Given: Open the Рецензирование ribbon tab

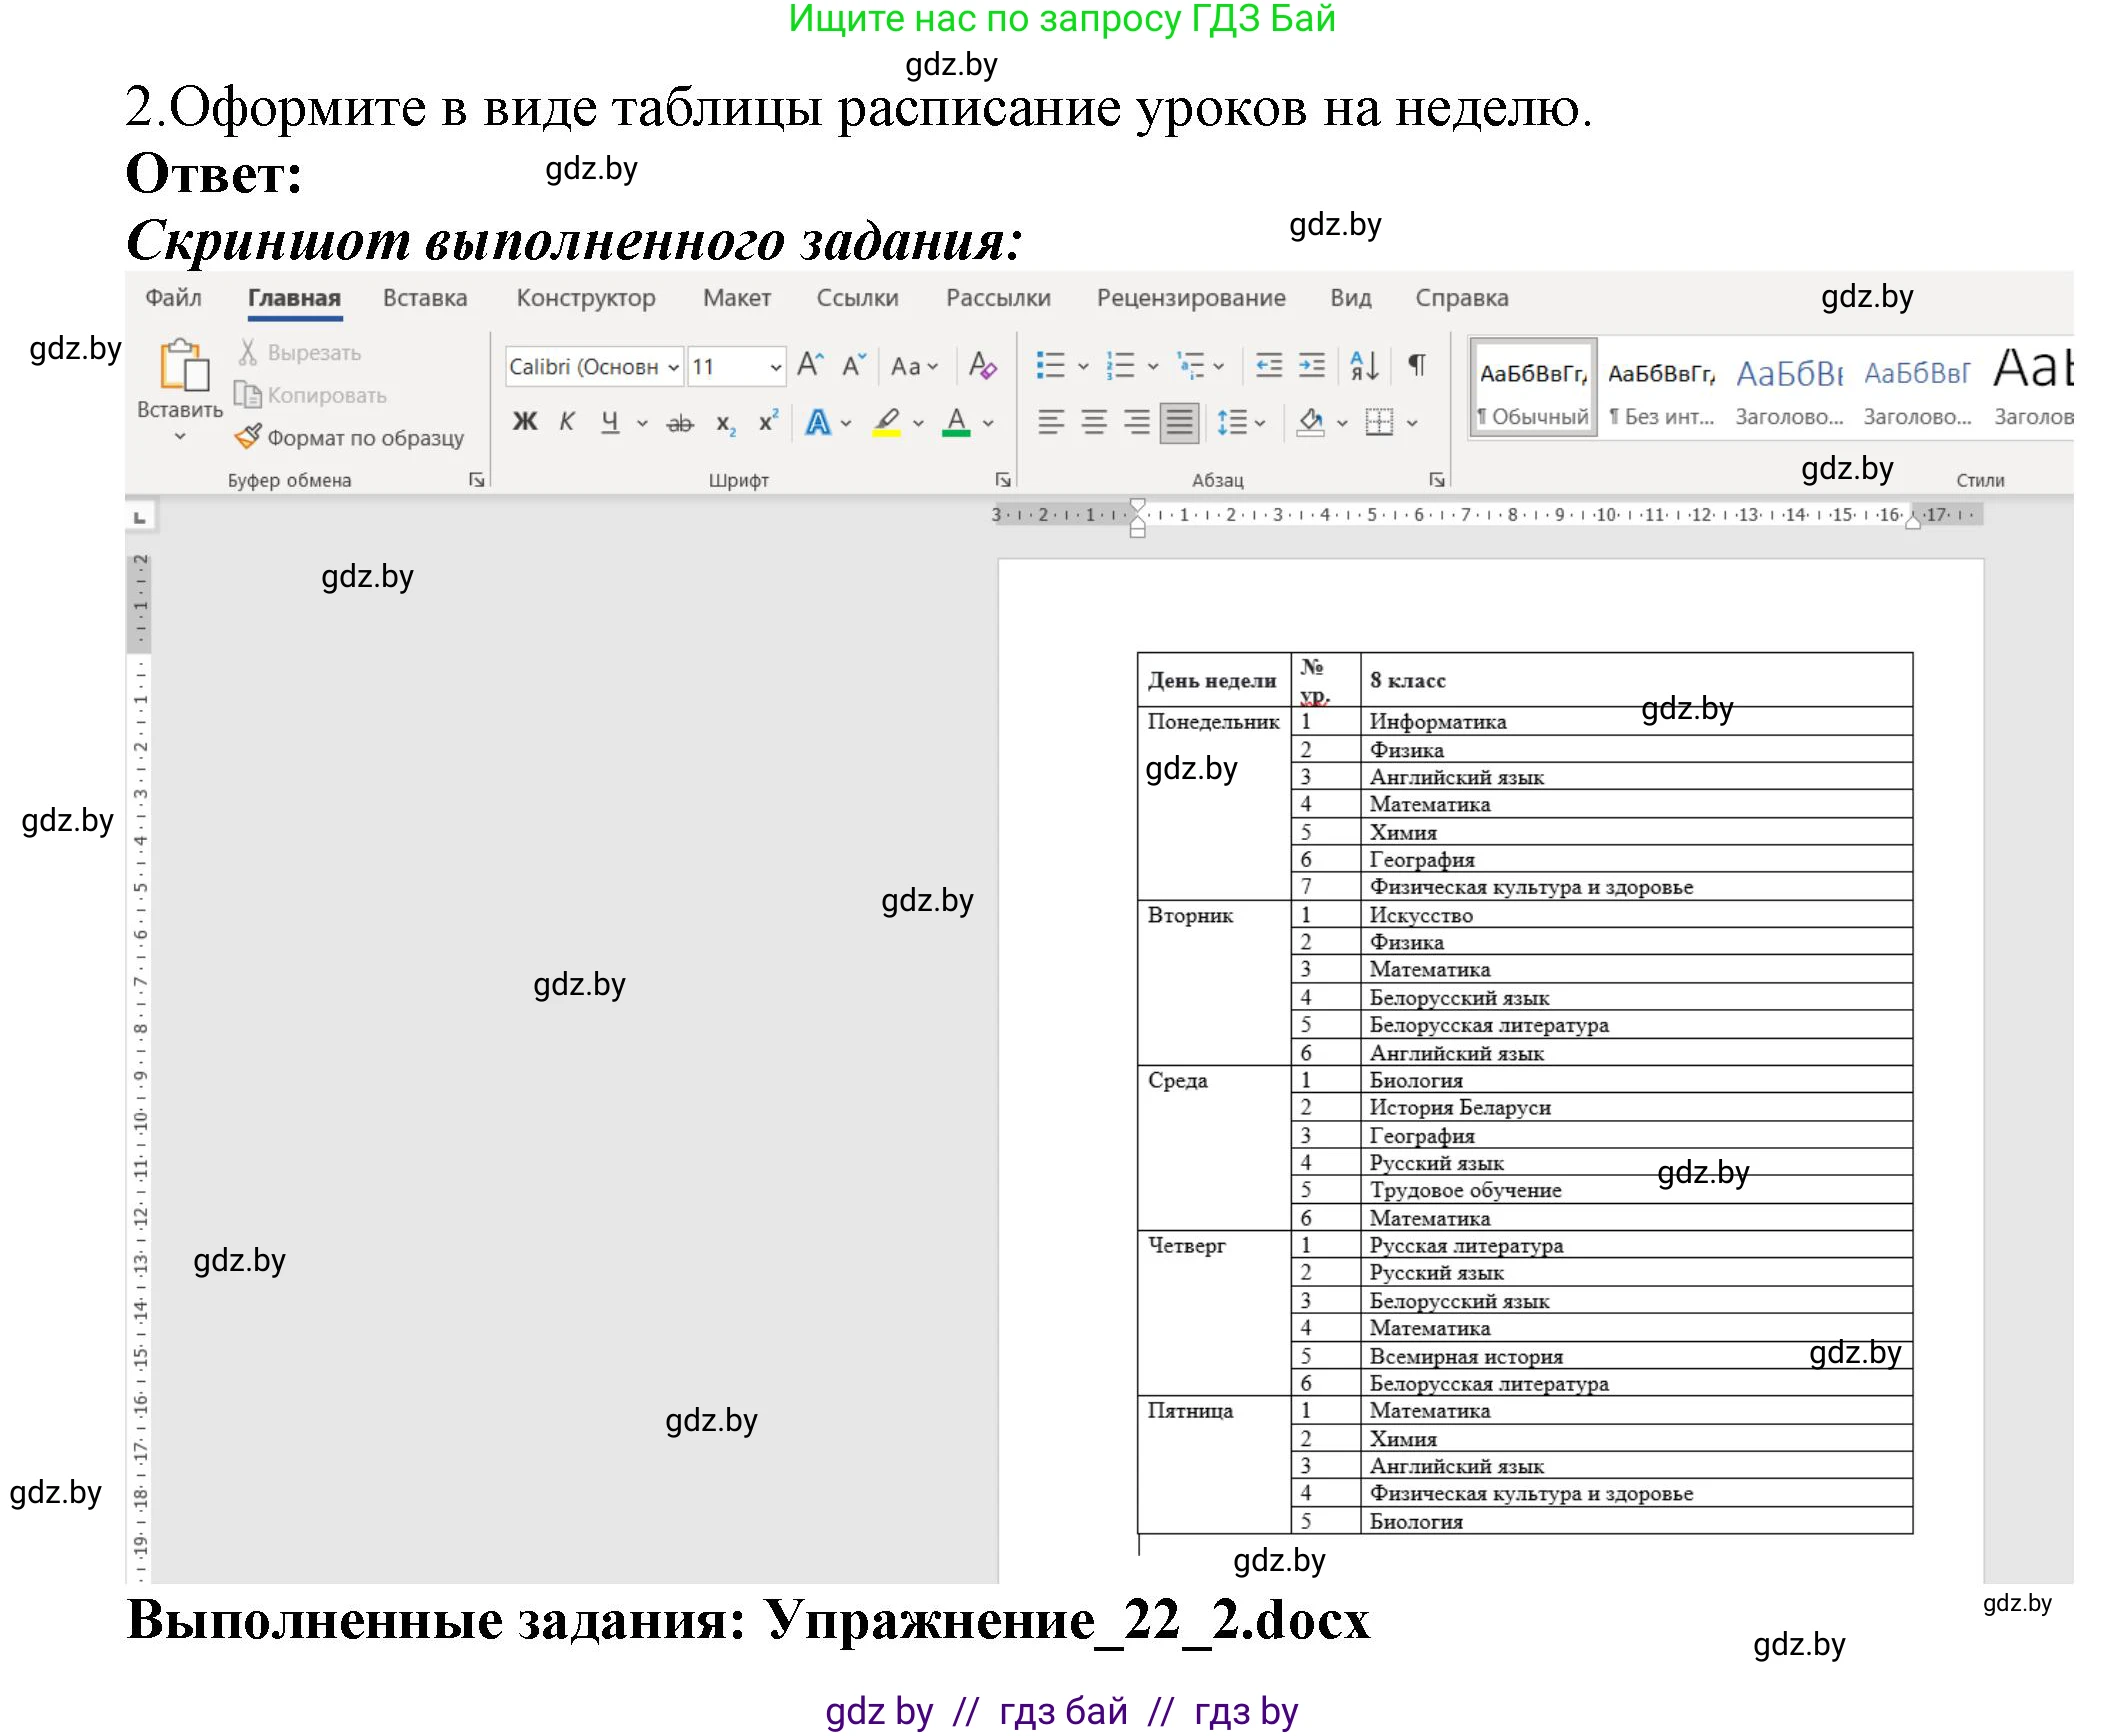Looking at the screenshot, I should pyautogui.click(x=1190, y=297).
